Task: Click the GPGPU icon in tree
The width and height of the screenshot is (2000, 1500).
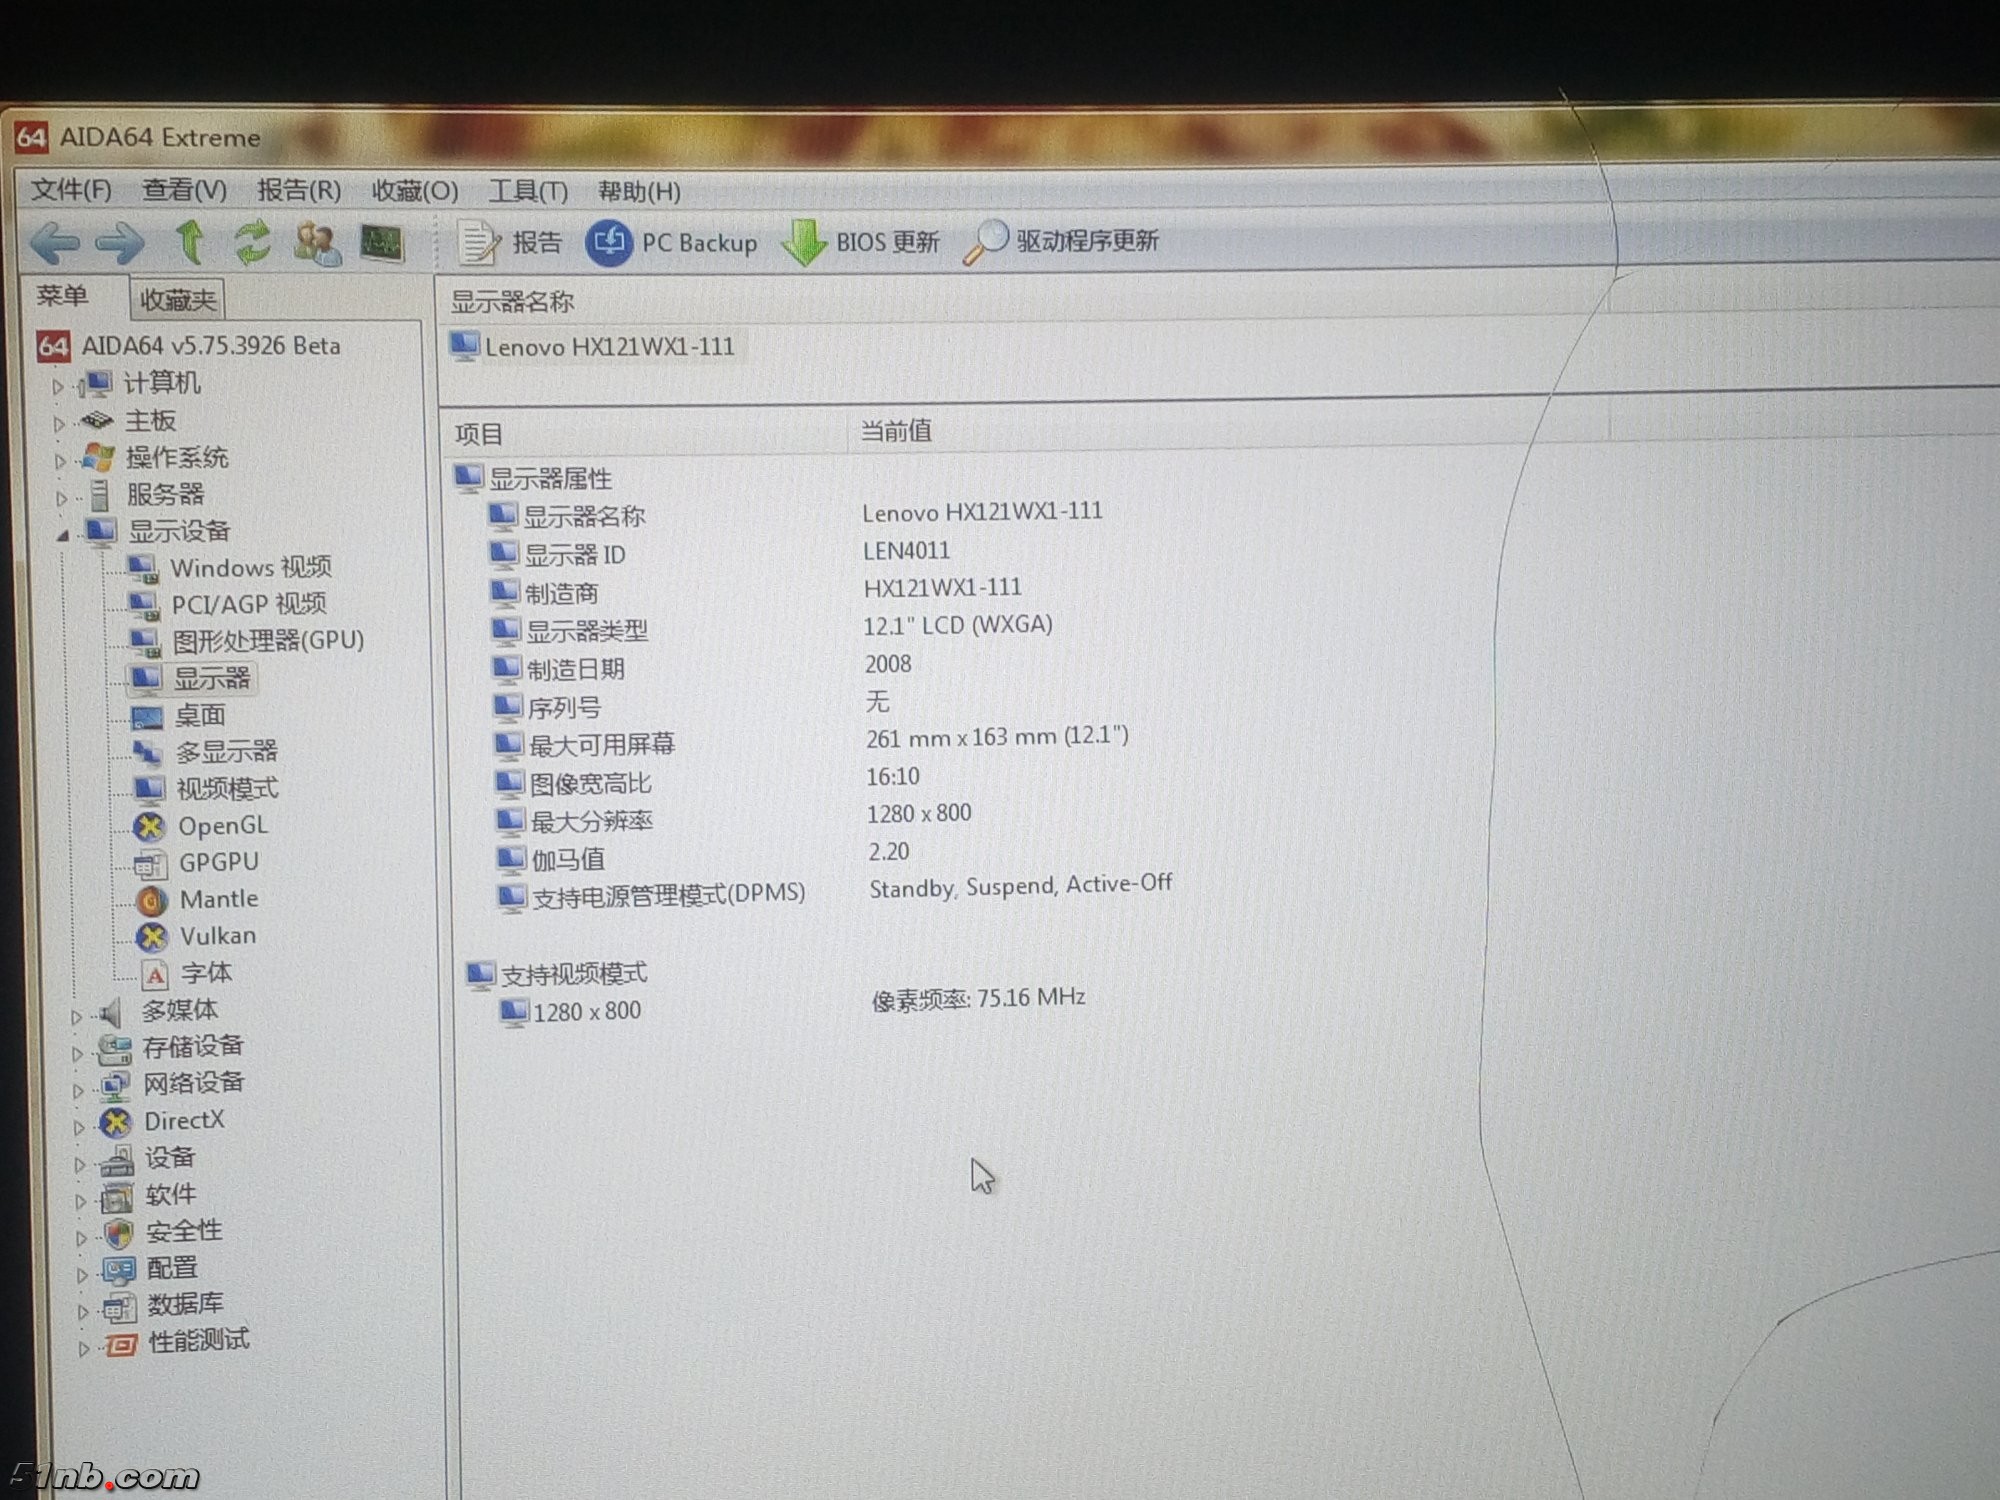Action: 150,863
